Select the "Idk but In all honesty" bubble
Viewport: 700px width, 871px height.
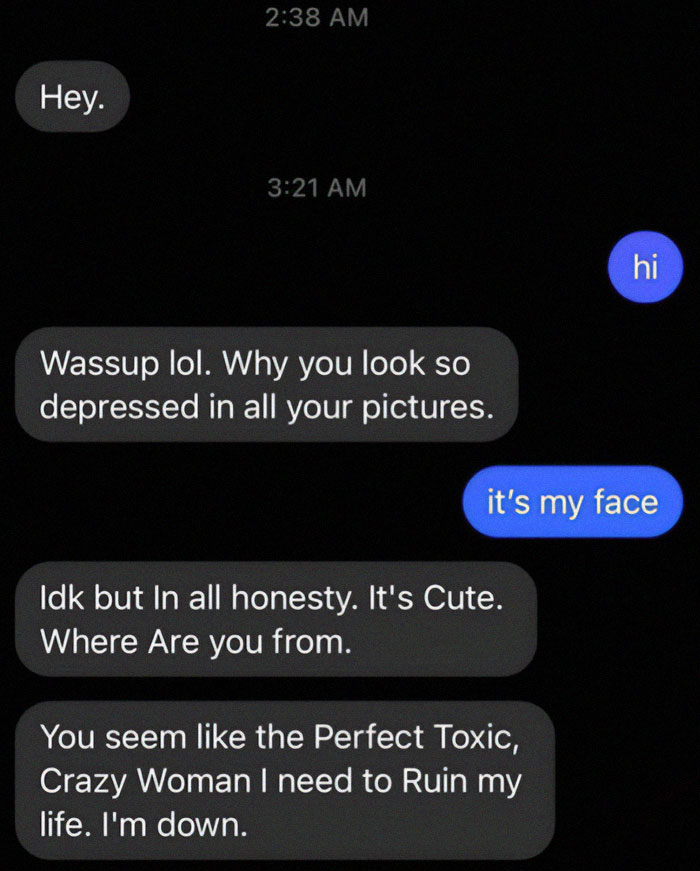(x=276, y=619)
